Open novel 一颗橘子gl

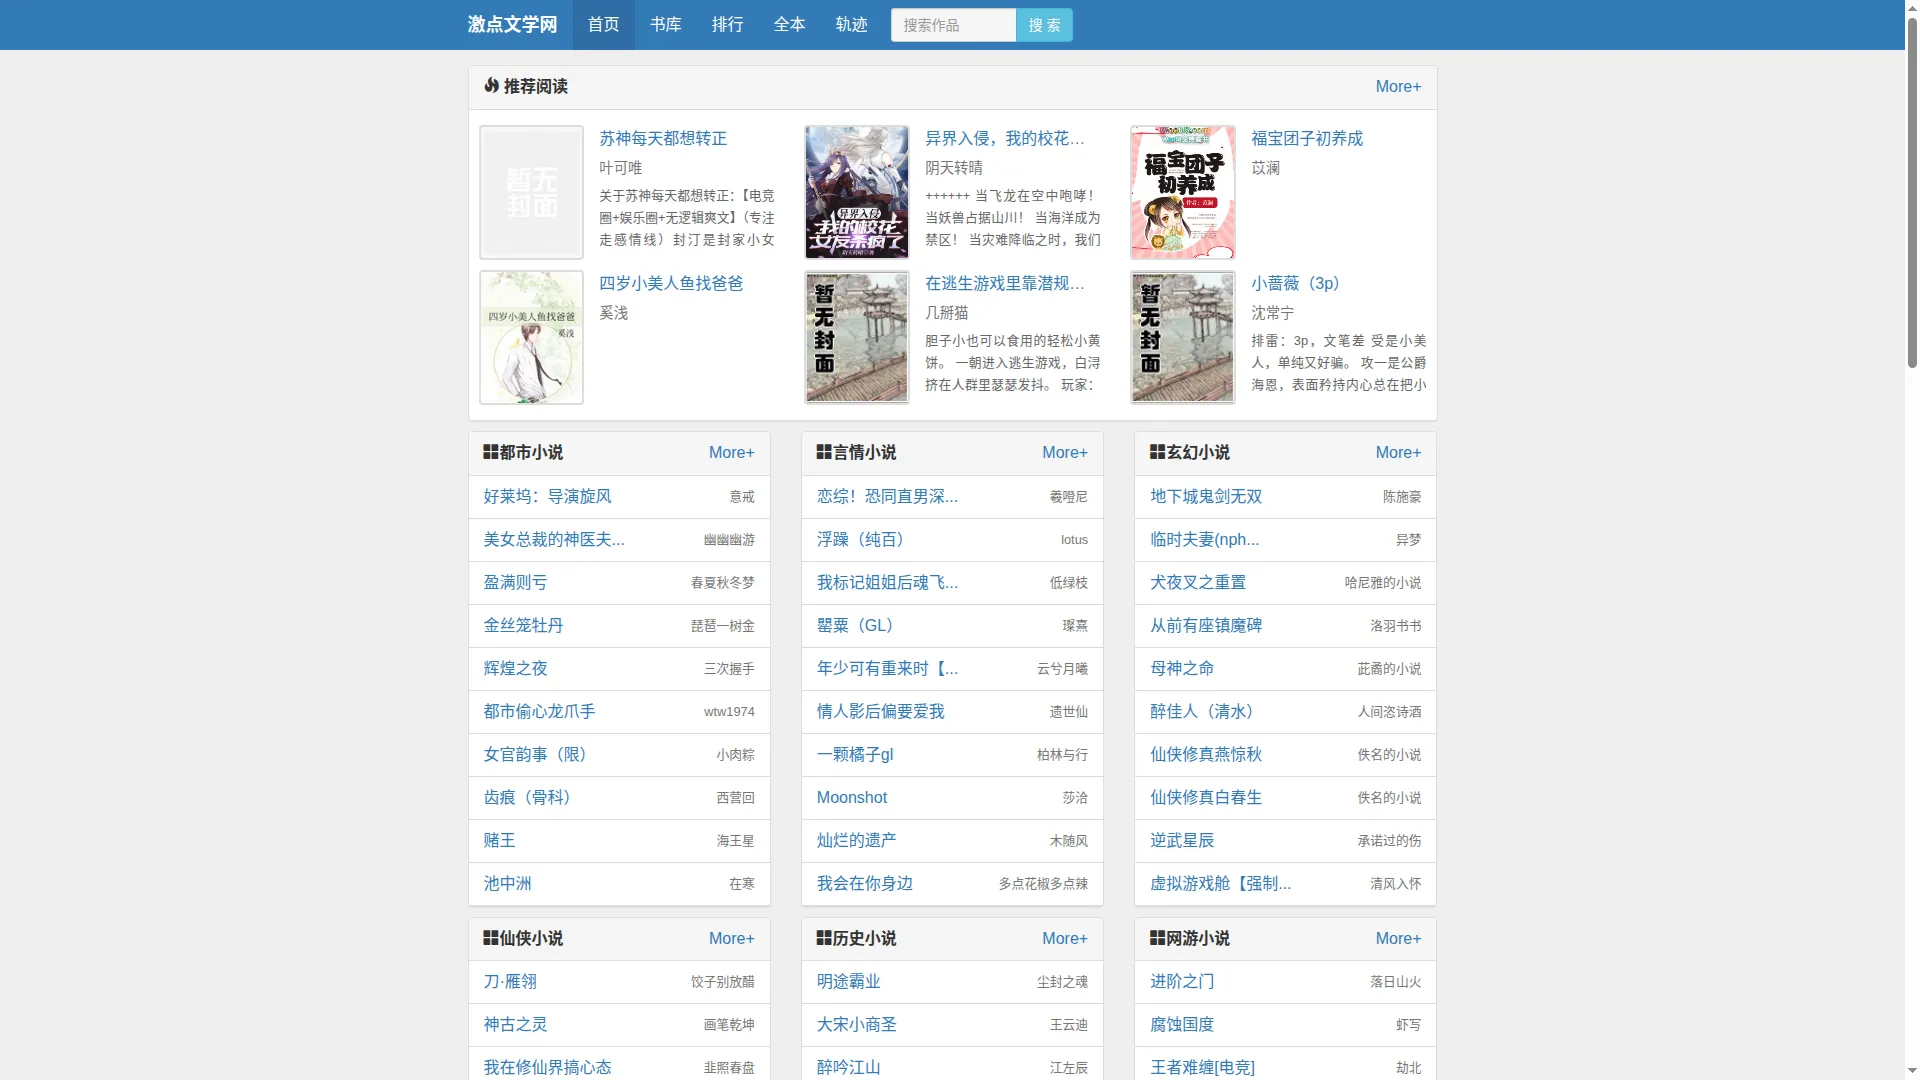pos(855,754)
